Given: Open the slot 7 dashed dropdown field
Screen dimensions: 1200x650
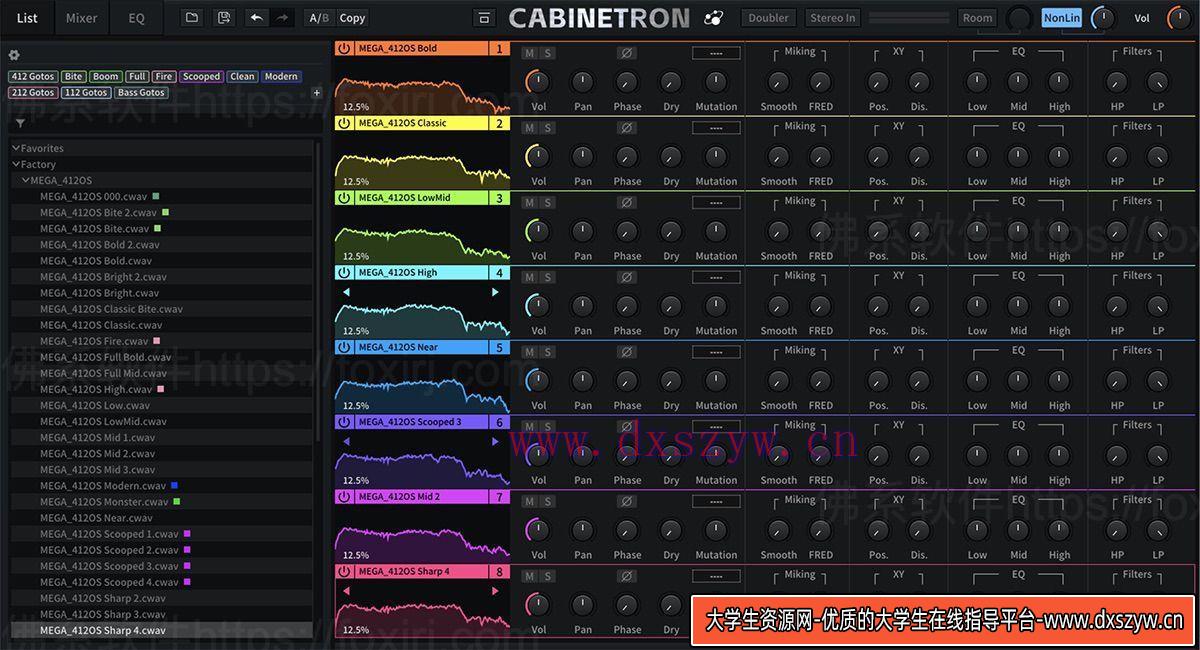Looking at the screenshot, I should tap(716, 501).
